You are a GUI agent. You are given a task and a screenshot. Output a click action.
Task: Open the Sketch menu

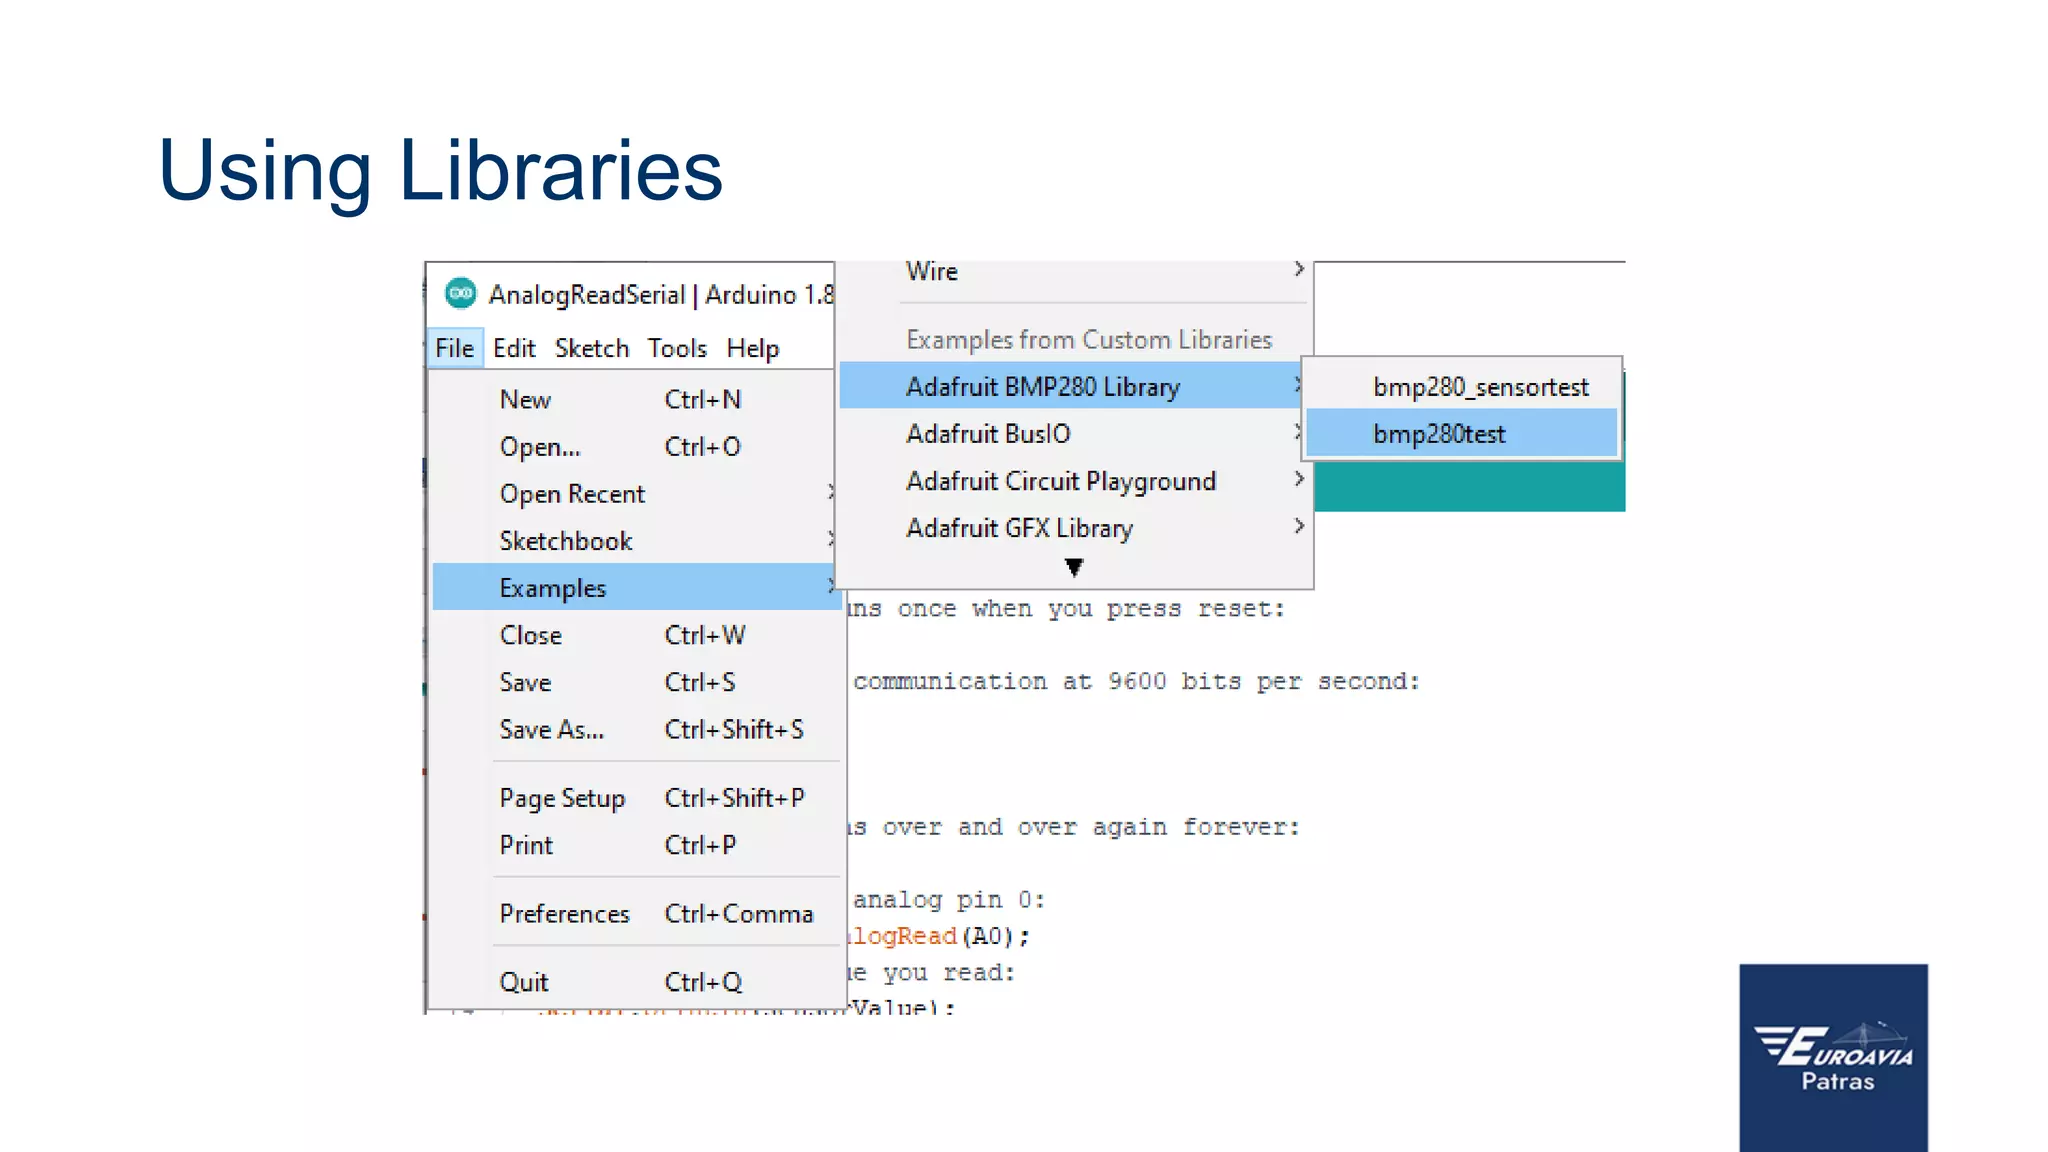coord(591,348)
